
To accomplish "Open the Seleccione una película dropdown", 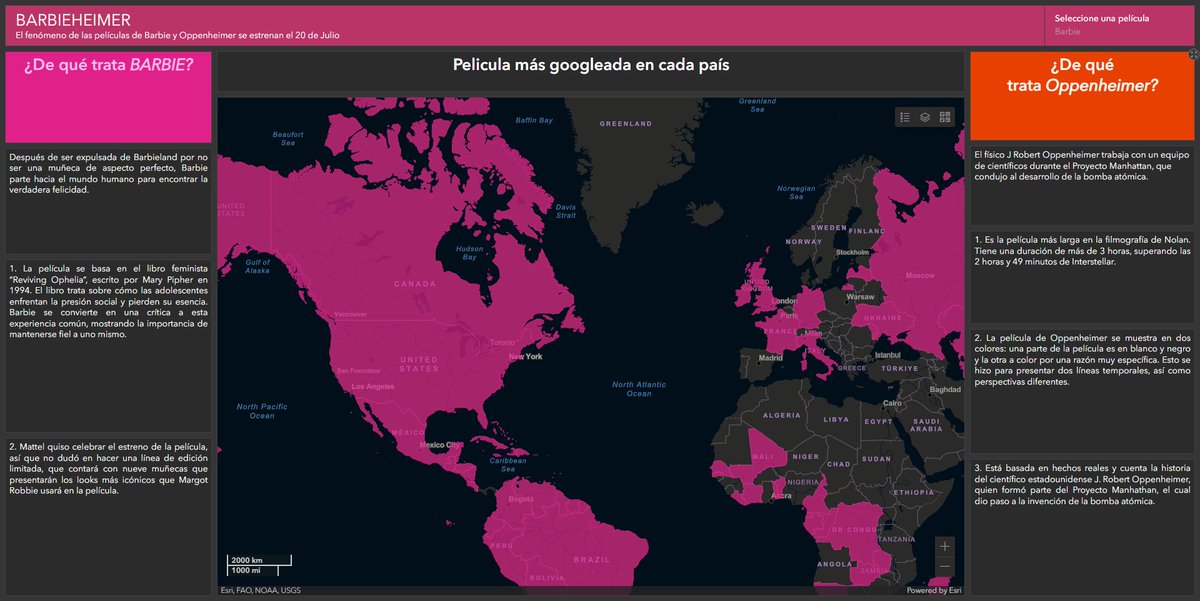I will click(x=1119, y=25).
